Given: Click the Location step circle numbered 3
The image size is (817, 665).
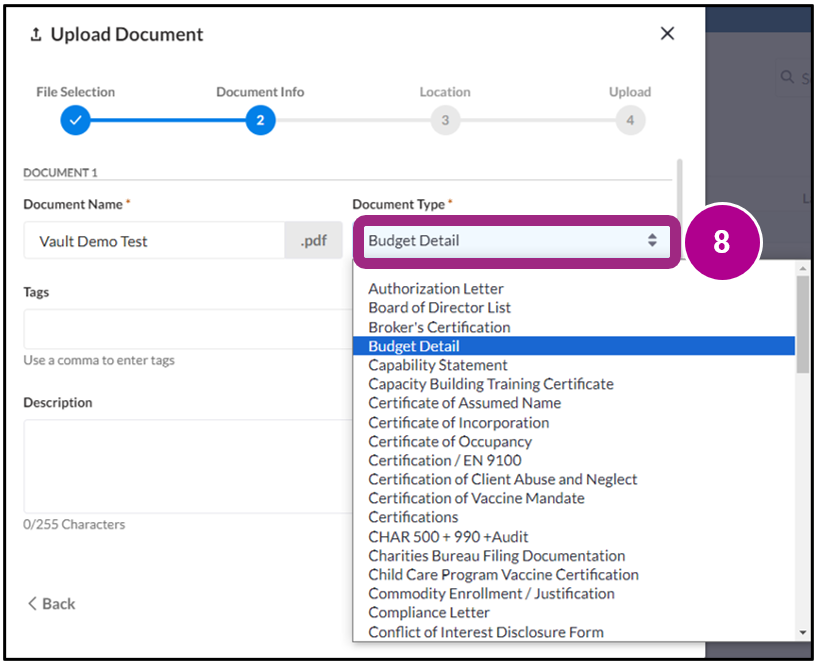Looking at the screenshot, I should click(x=445, y=120).
